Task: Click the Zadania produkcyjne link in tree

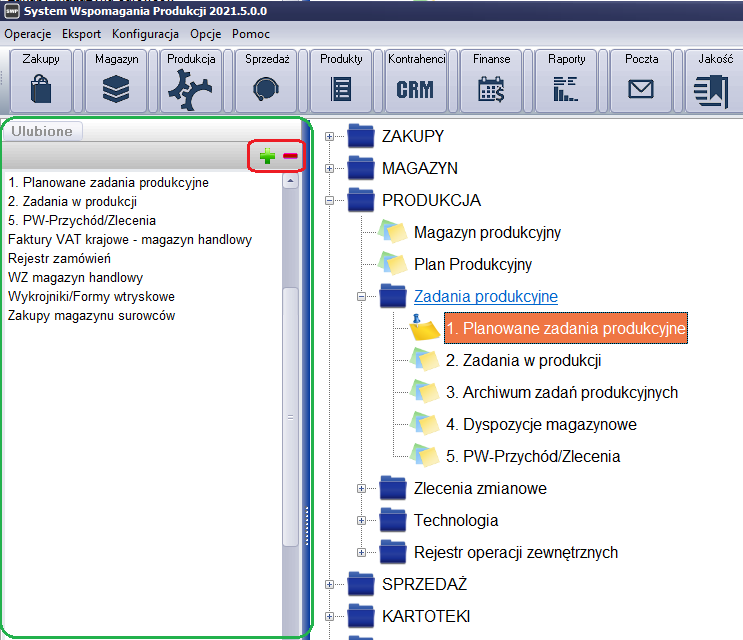Action: click(485, 296)
